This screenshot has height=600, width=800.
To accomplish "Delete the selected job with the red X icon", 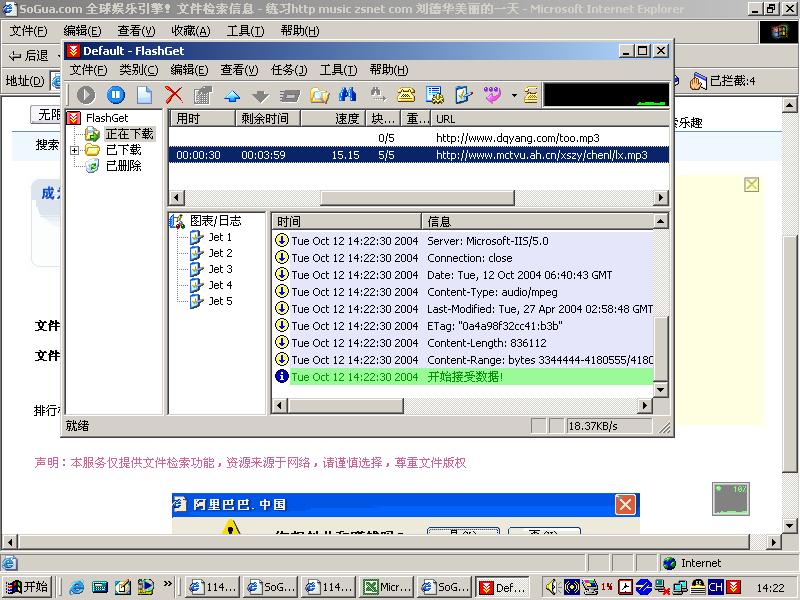I will coord(174,95).
